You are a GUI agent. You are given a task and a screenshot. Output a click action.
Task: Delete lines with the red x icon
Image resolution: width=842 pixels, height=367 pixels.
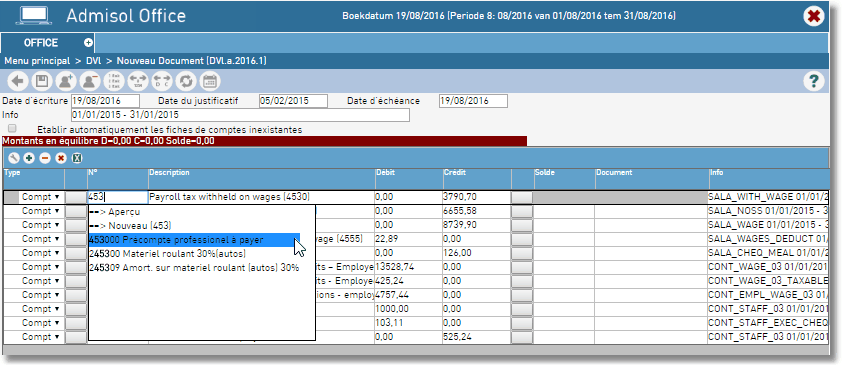point(61,159)
